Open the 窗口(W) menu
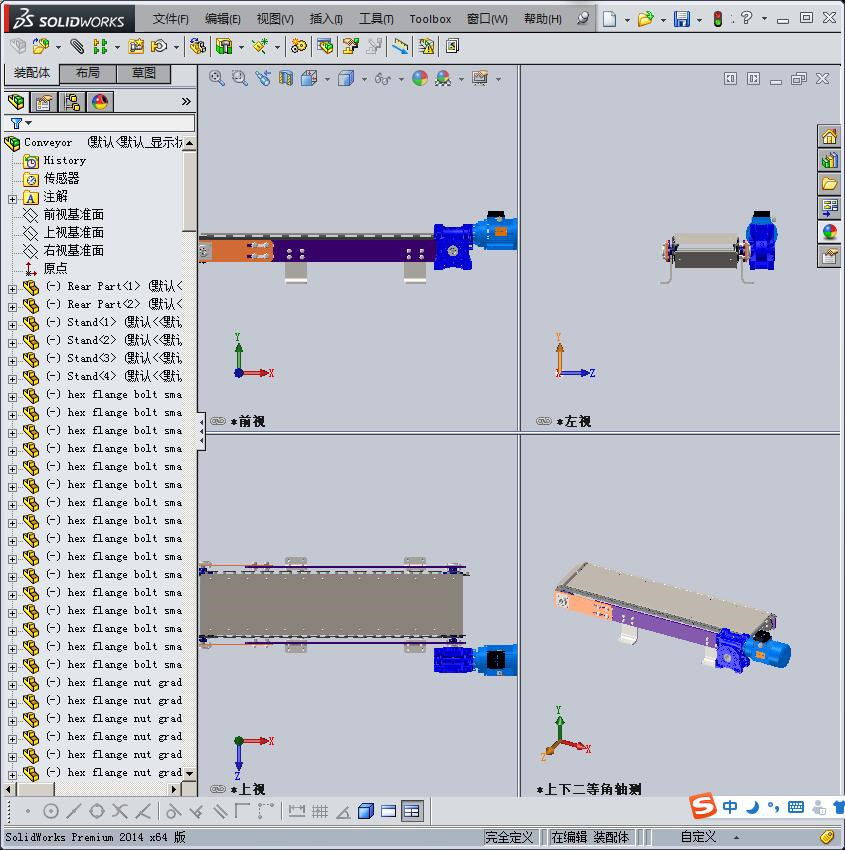This screenshot has height=850, width=845. tap(487, 19)
